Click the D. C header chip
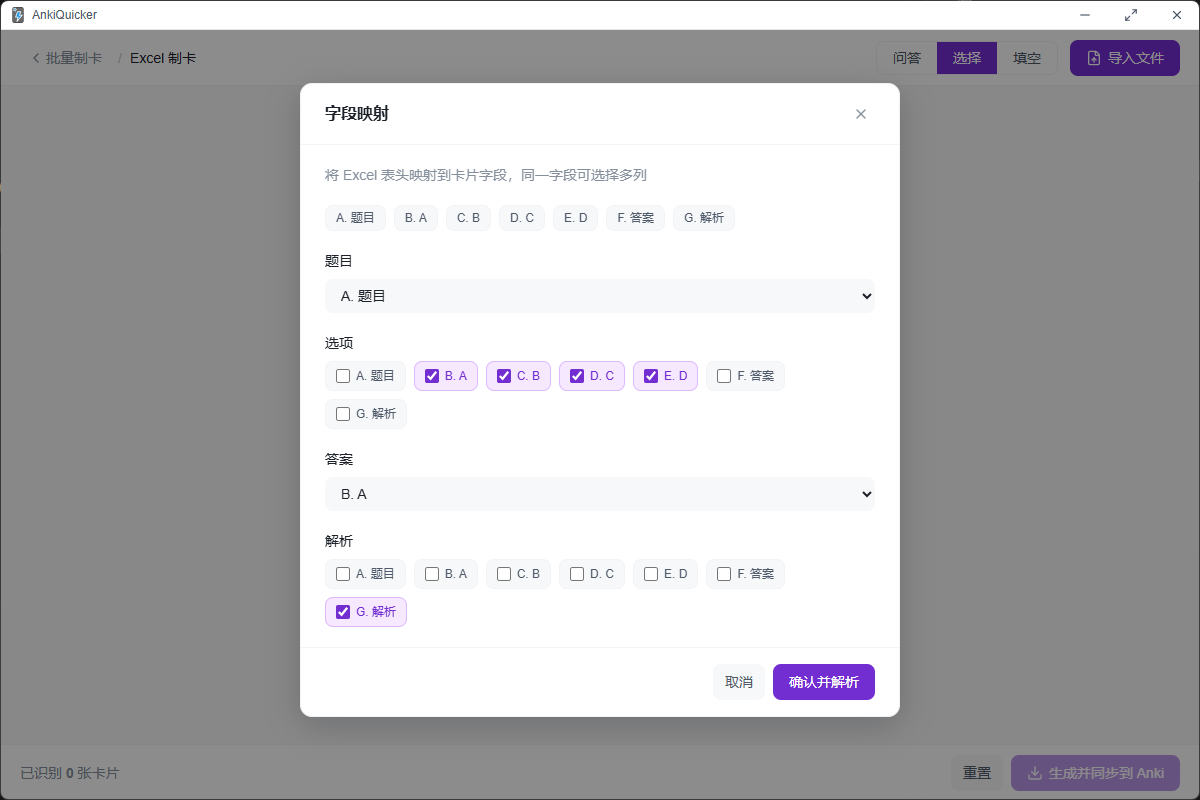Screen dimensions: 1200x800 point(522,218)
